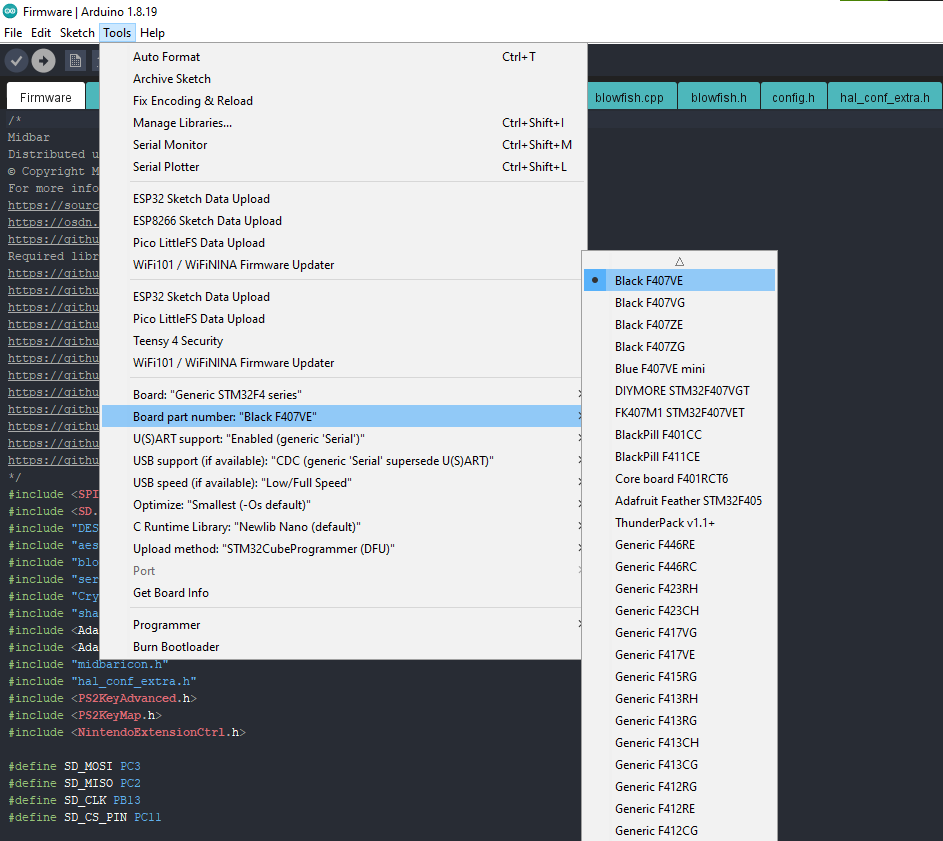The height and width of the screenshot is (841, 943).
Task: Open the Edit menu
Action: tap(41, 32)
